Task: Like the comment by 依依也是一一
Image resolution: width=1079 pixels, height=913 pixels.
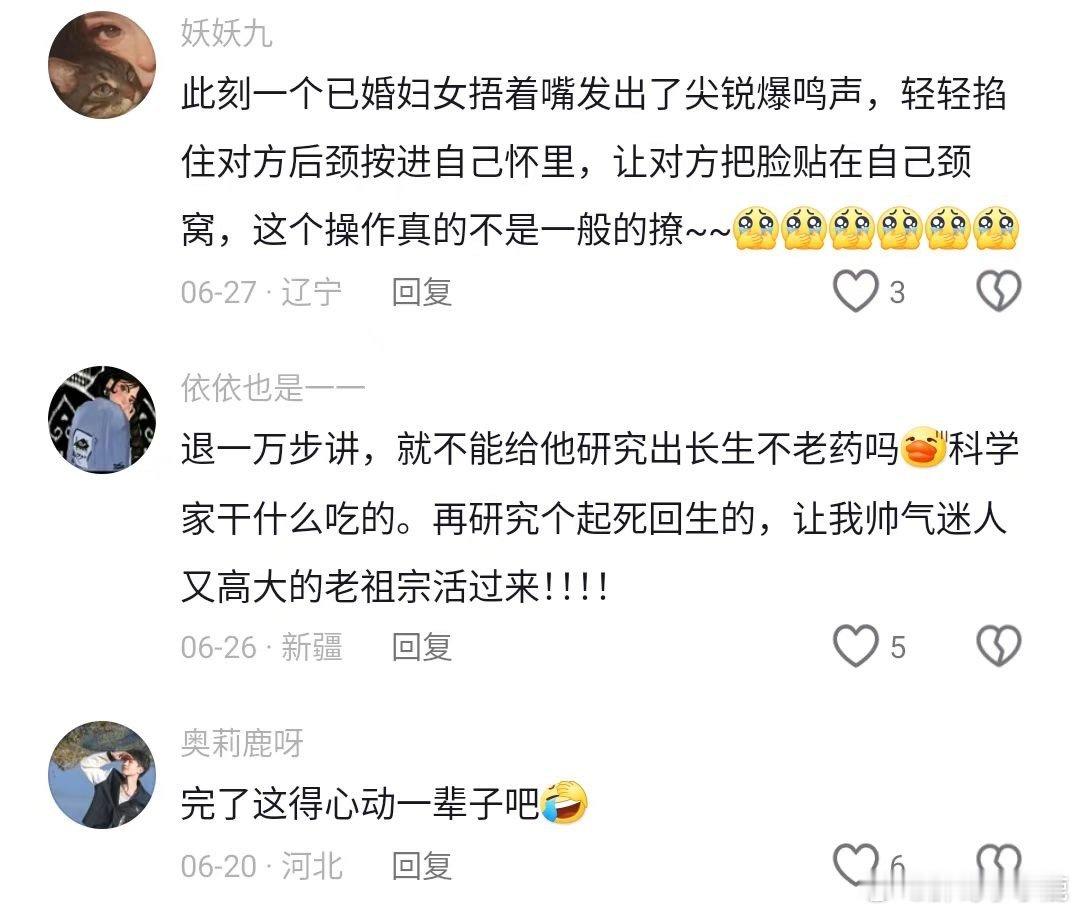Action: click(x=855, y=646)
